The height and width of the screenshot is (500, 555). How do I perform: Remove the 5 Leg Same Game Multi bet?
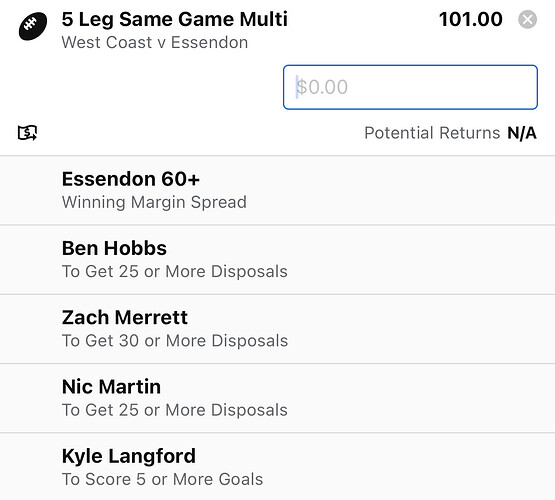coord(527,19)
